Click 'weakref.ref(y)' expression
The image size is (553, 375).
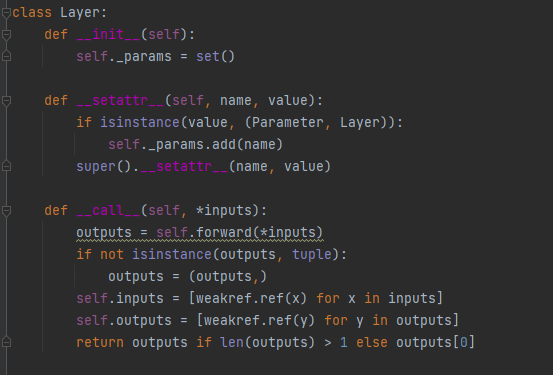(x=260, y=320)
